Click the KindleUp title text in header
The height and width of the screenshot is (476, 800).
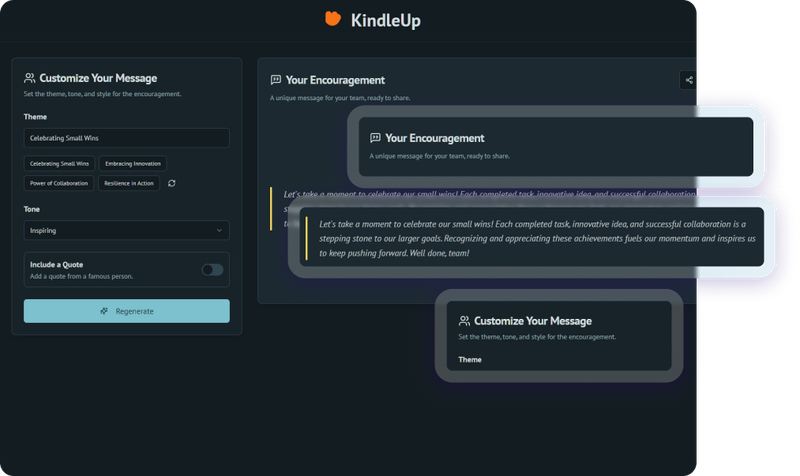click(385, 20)
